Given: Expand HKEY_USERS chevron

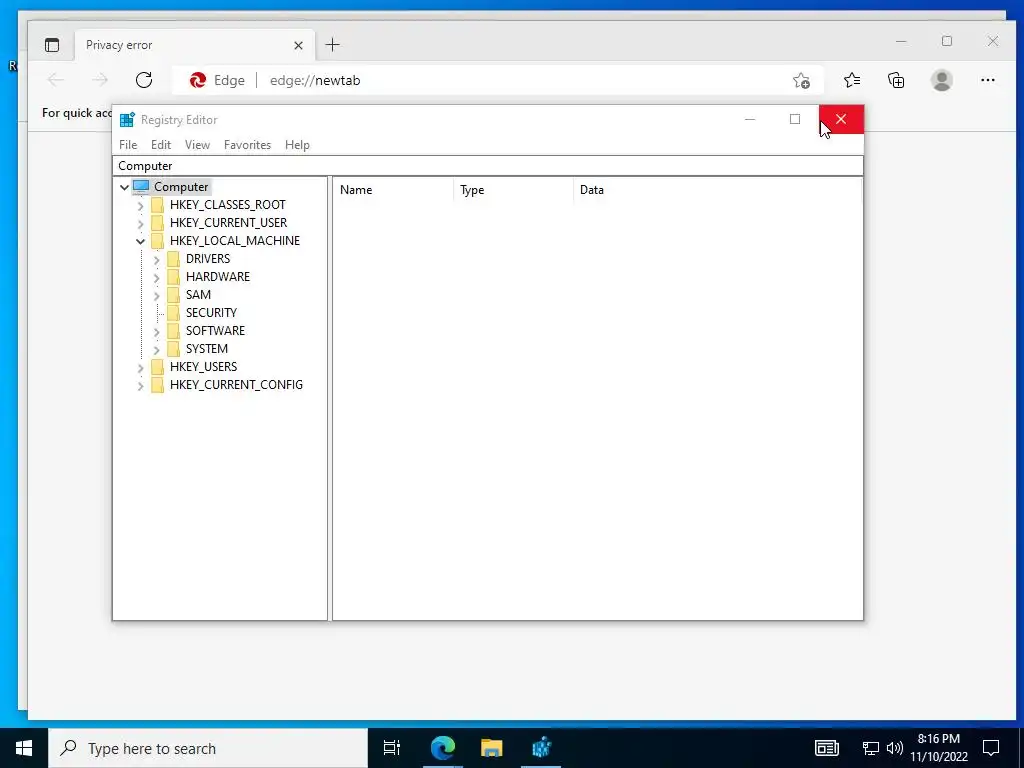Looking at the screenshot, I should [140, 368].
